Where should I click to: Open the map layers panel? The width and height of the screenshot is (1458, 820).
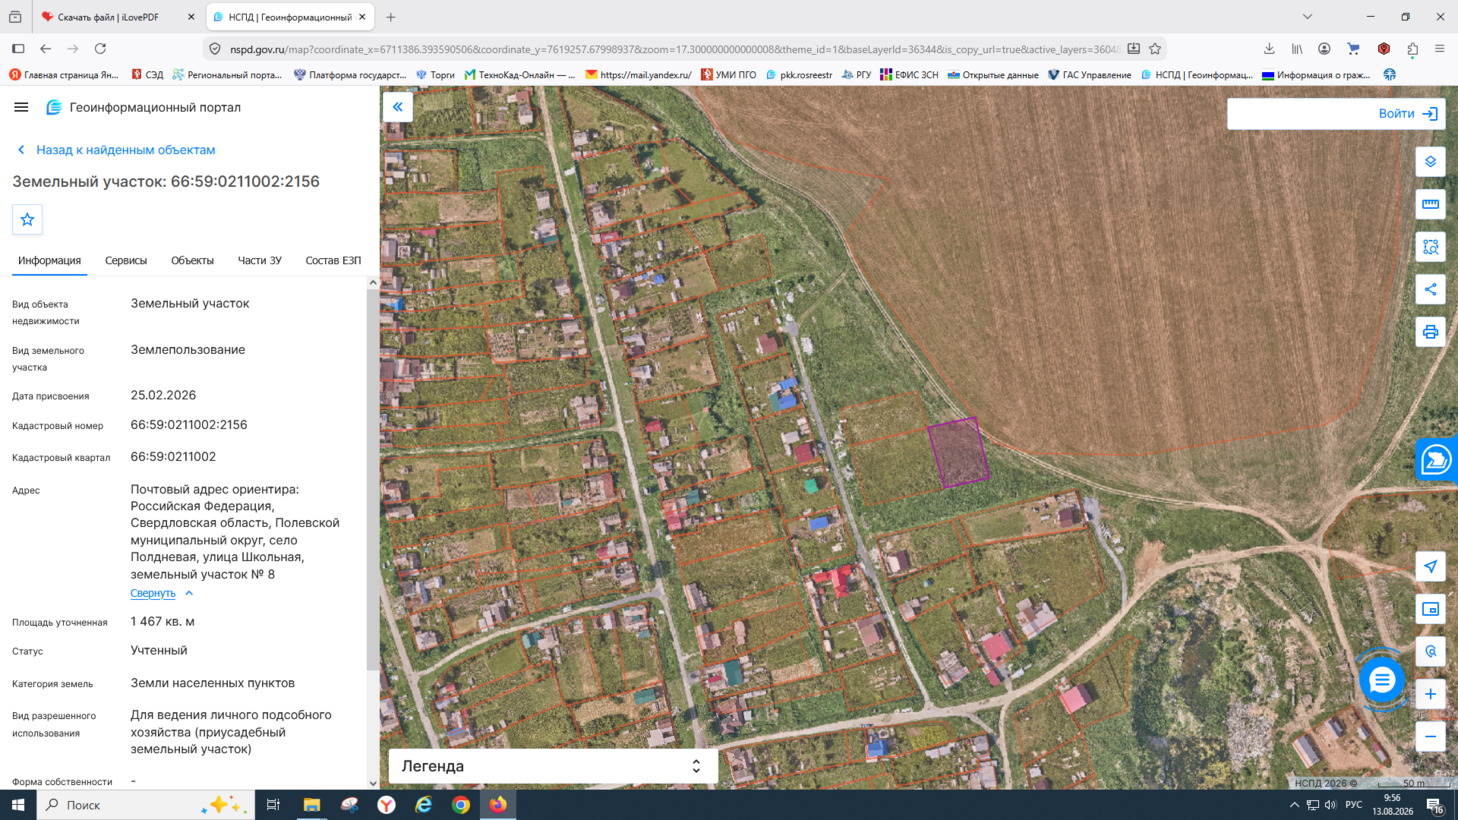[x=1430, y=162]
